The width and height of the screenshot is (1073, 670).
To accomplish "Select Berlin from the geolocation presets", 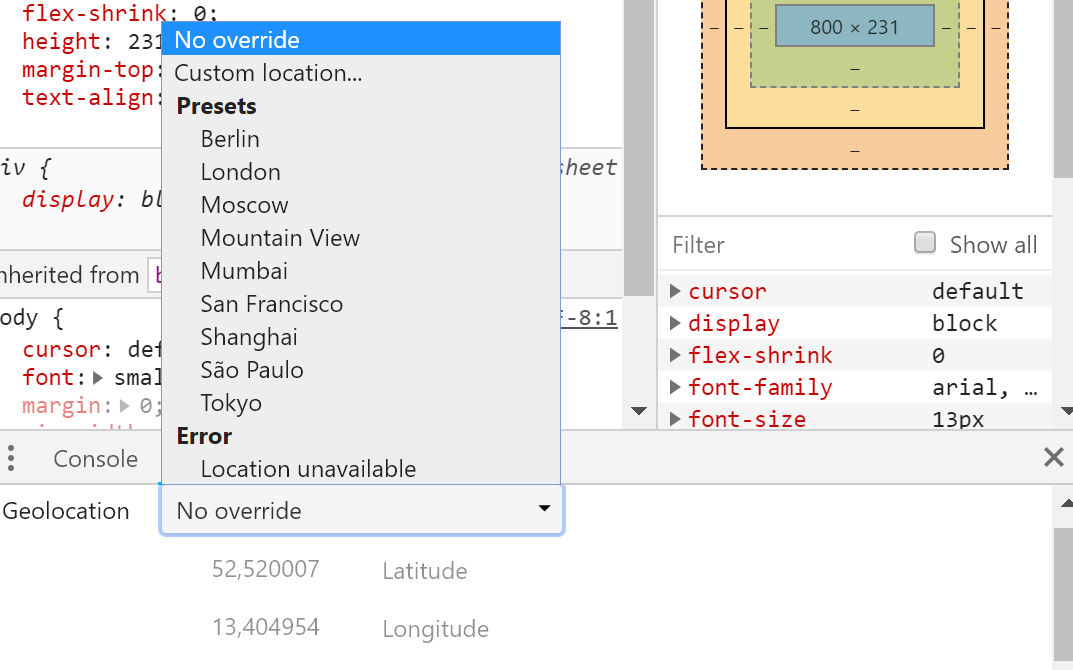I will (230, 139).
